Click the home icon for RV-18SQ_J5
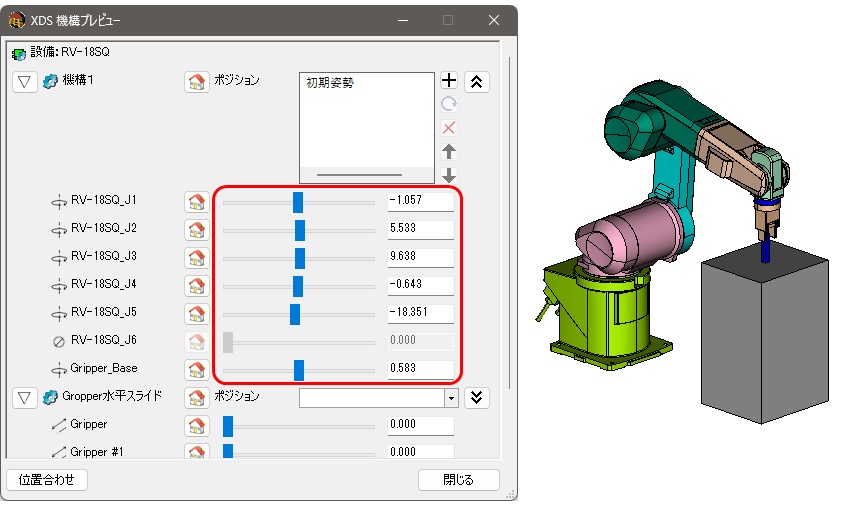 [x=196, y=314]
